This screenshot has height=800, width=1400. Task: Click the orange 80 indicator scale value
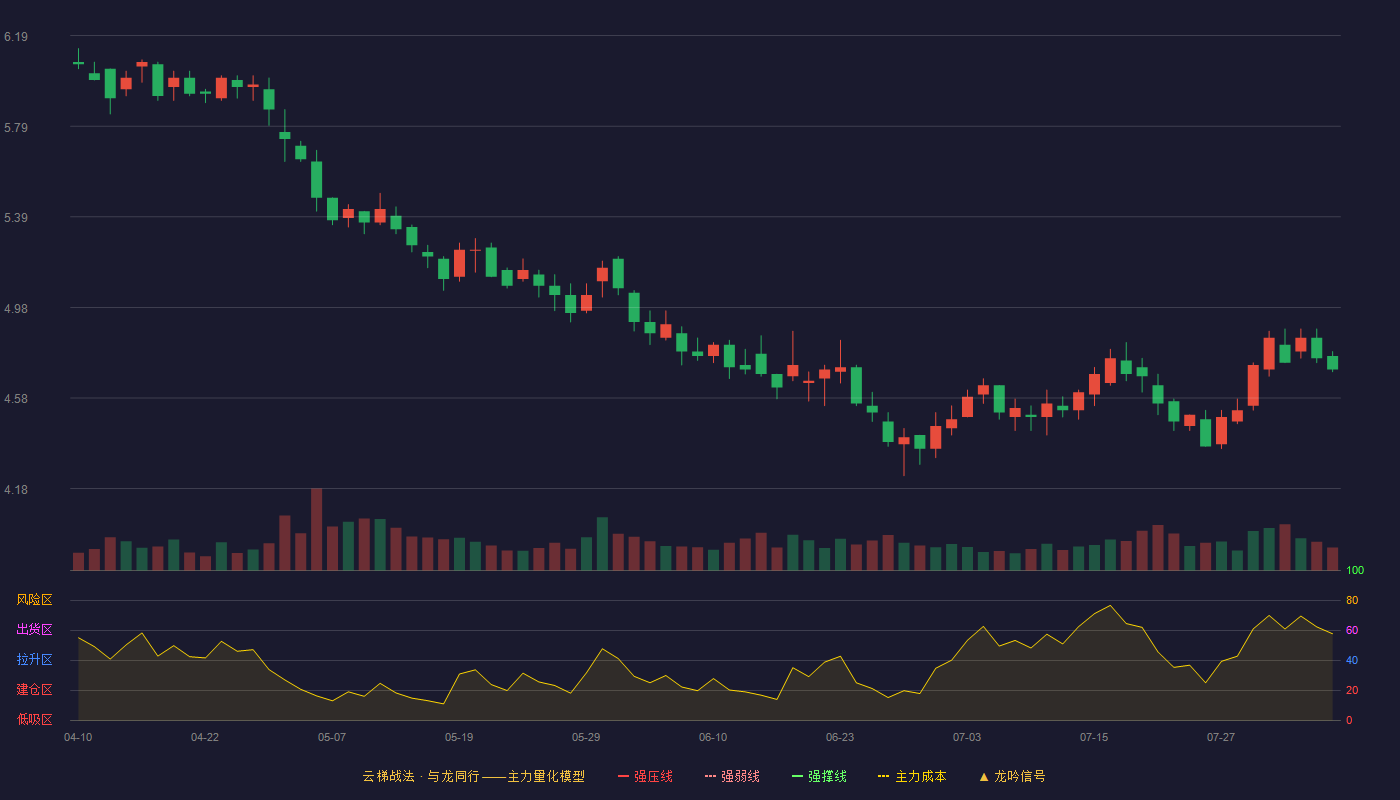(1352, 601)
